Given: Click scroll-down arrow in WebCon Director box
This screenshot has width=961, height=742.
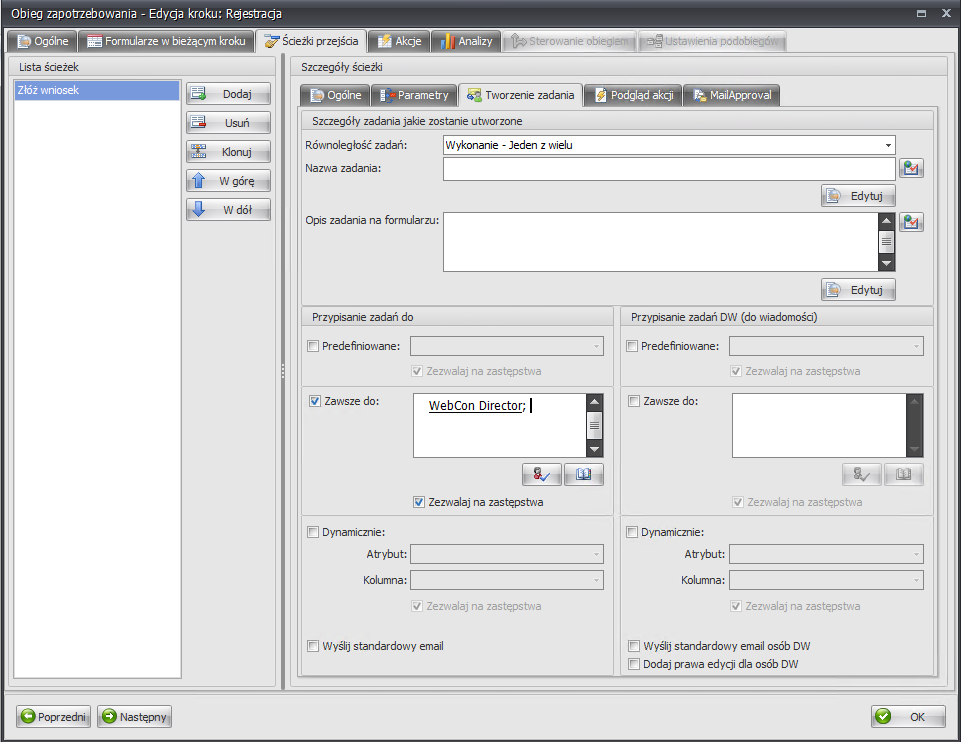Looking at the screenshot, I should (x=594, y=449).
